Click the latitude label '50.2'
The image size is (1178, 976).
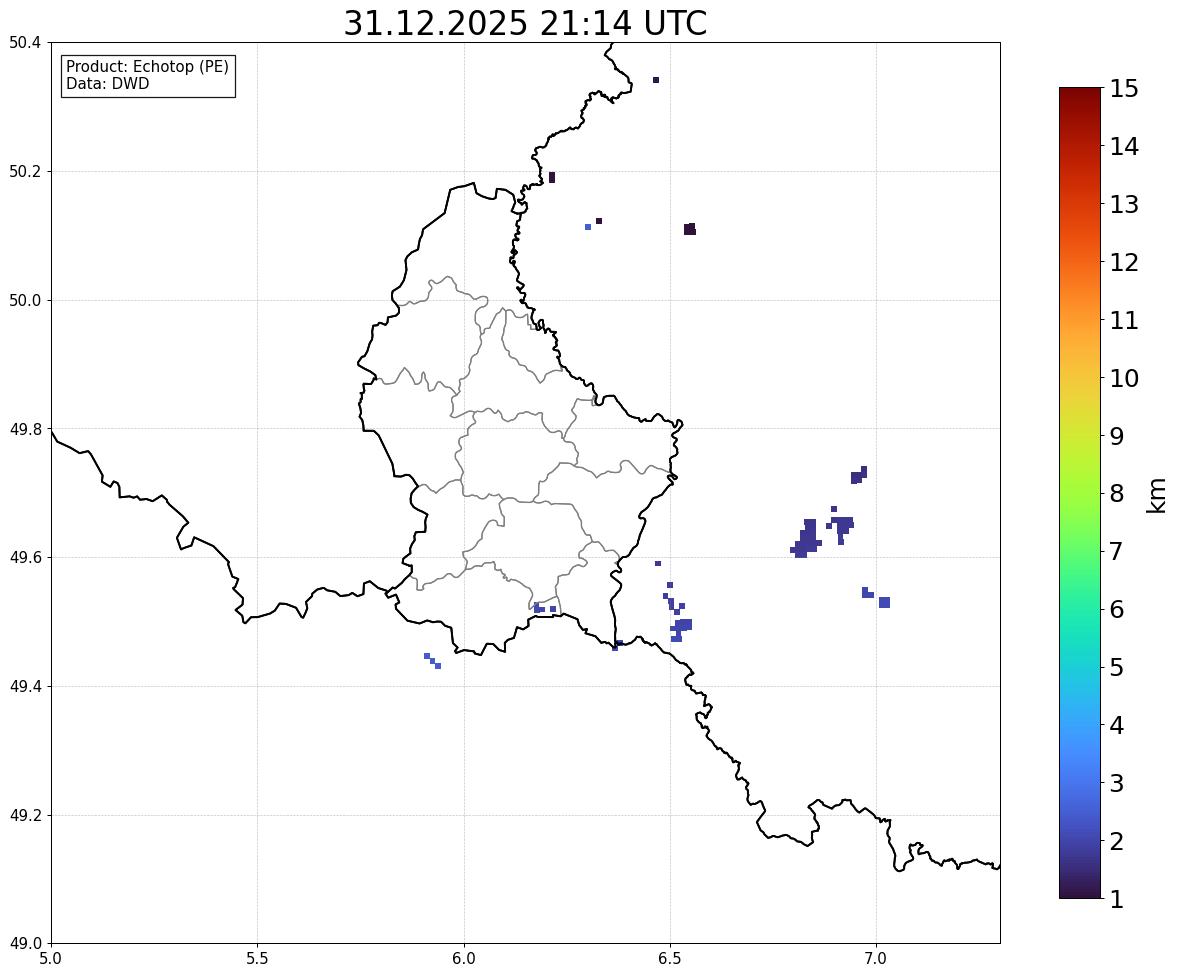[24, 171]
